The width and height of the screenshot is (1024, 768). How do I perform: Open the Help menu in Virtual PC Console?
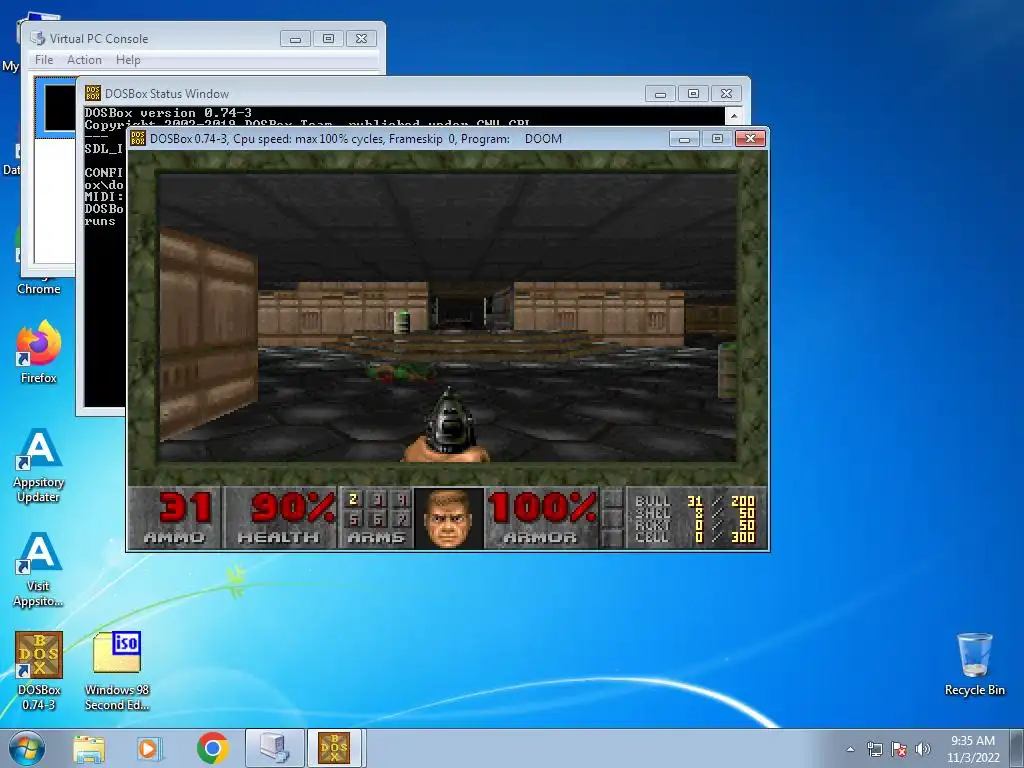(x=128, y=59)
